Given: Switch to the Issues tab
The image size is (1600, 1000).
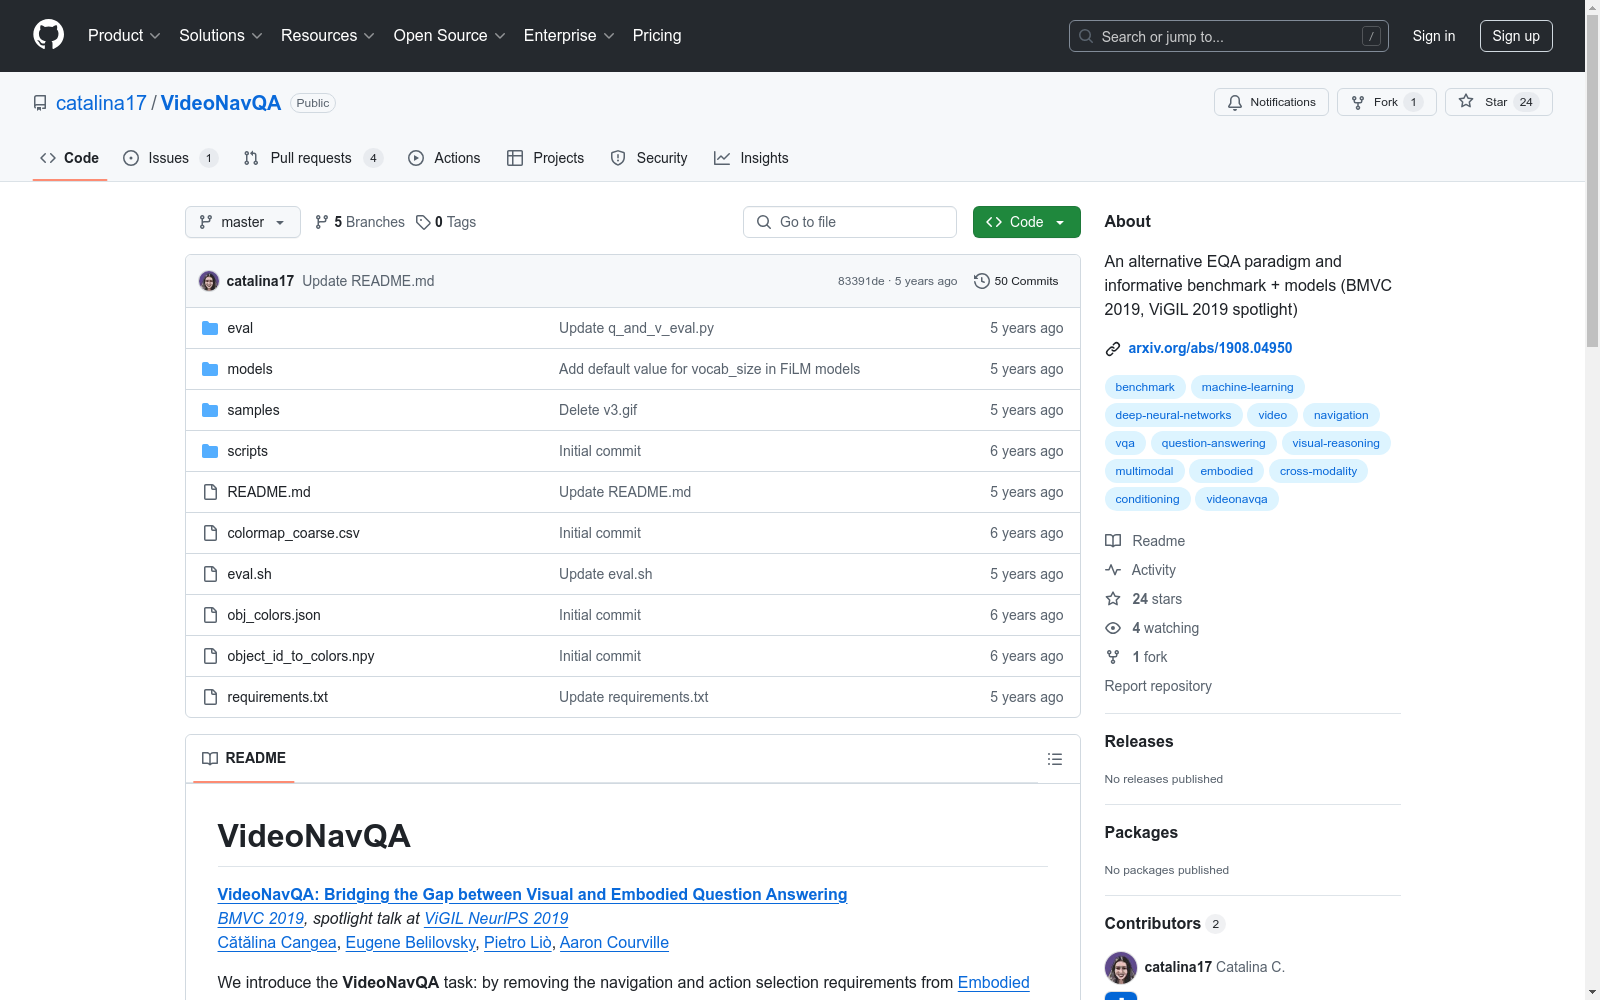Looking at the screenshot, I should (170, 158).
